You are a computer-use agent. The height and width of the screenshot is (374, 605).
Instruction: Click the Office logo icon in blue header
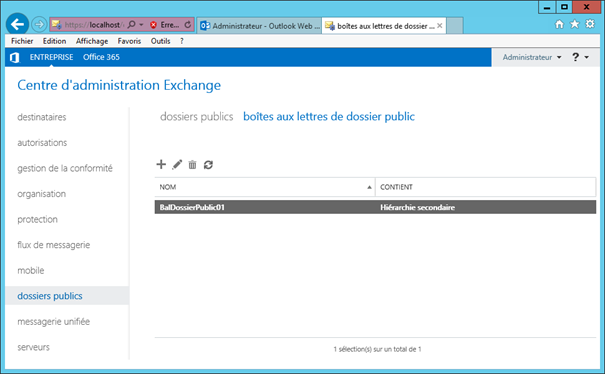click(15, 58)
